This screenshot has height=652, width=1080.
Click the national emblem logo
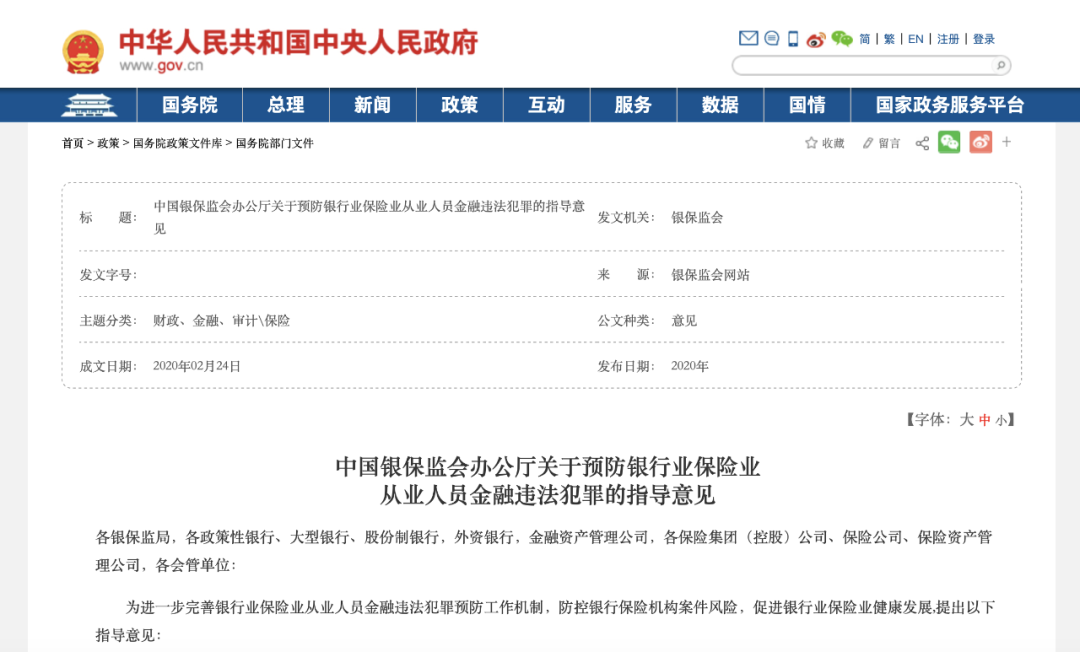coord(83,52)
